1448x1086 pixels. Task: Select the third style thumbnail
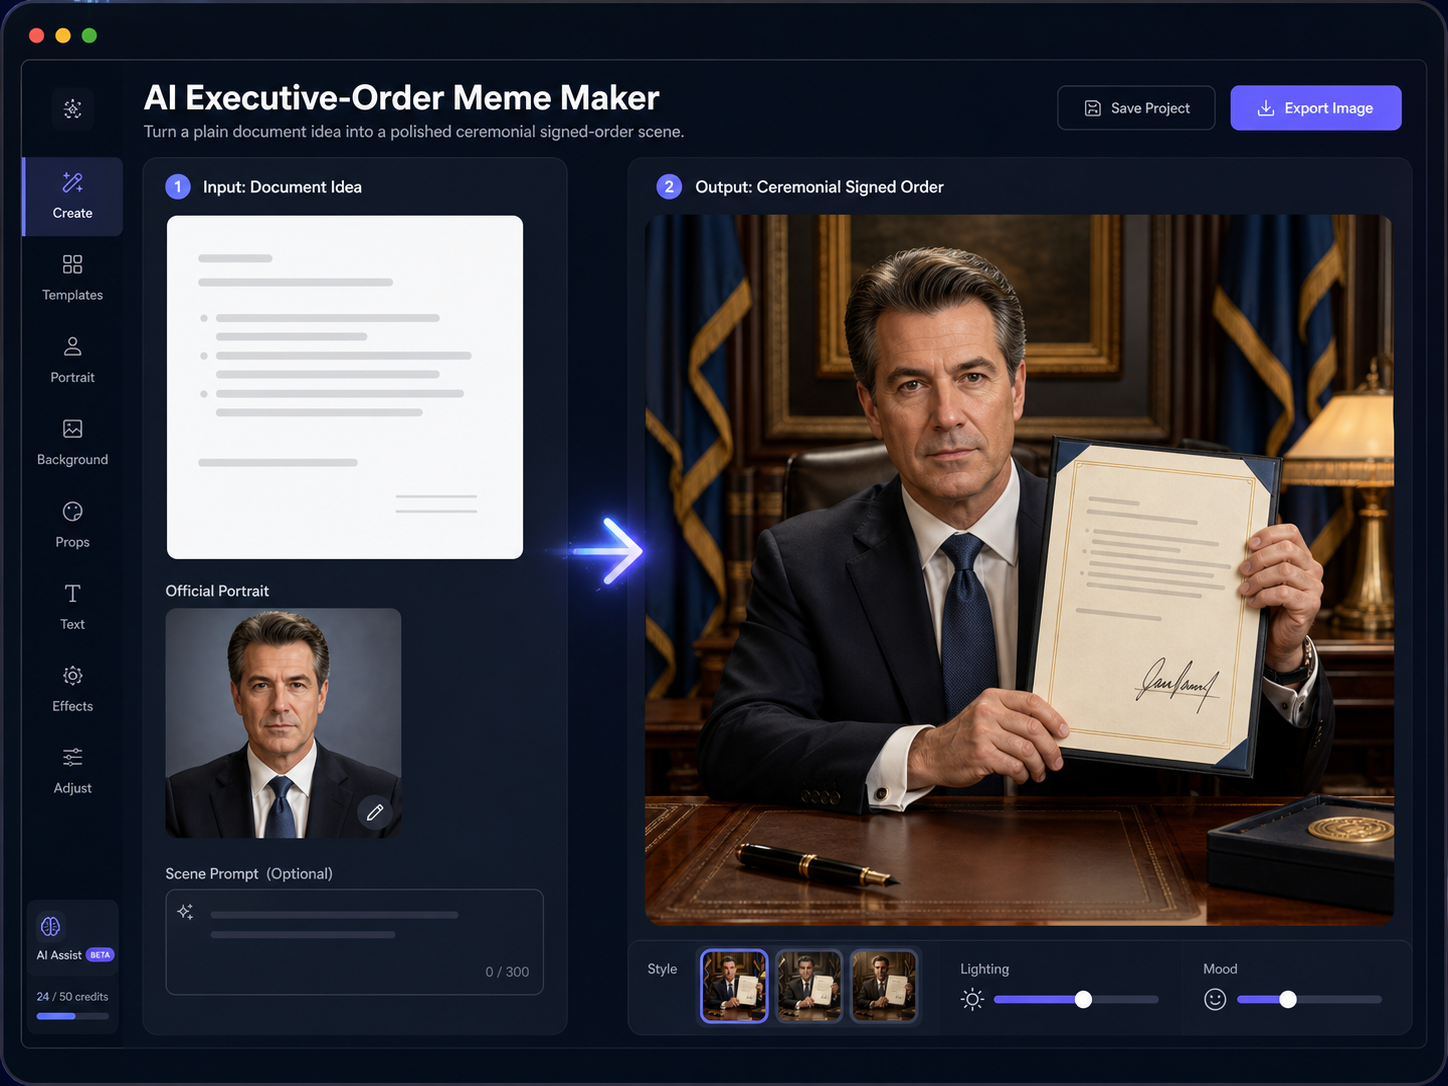[883, 986]
